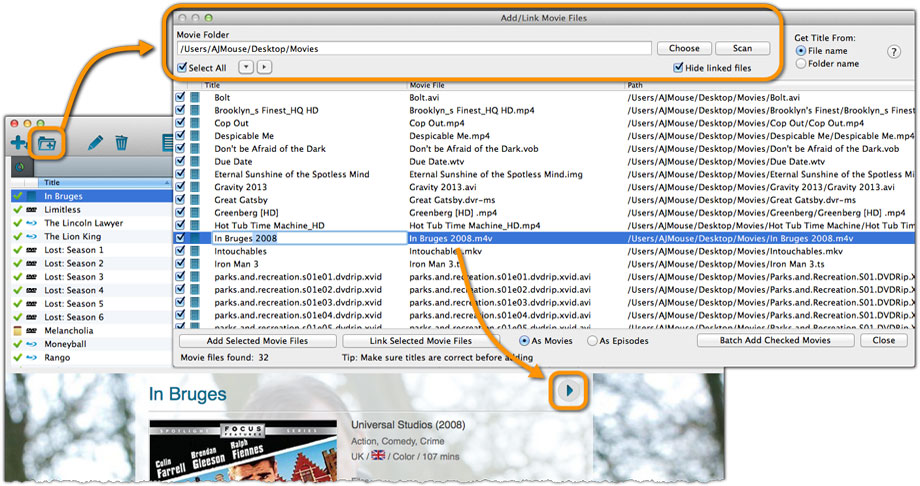
Task: Click the Blu-ray icon beside The Lincoln Lawyer
Action: [32, 223]
